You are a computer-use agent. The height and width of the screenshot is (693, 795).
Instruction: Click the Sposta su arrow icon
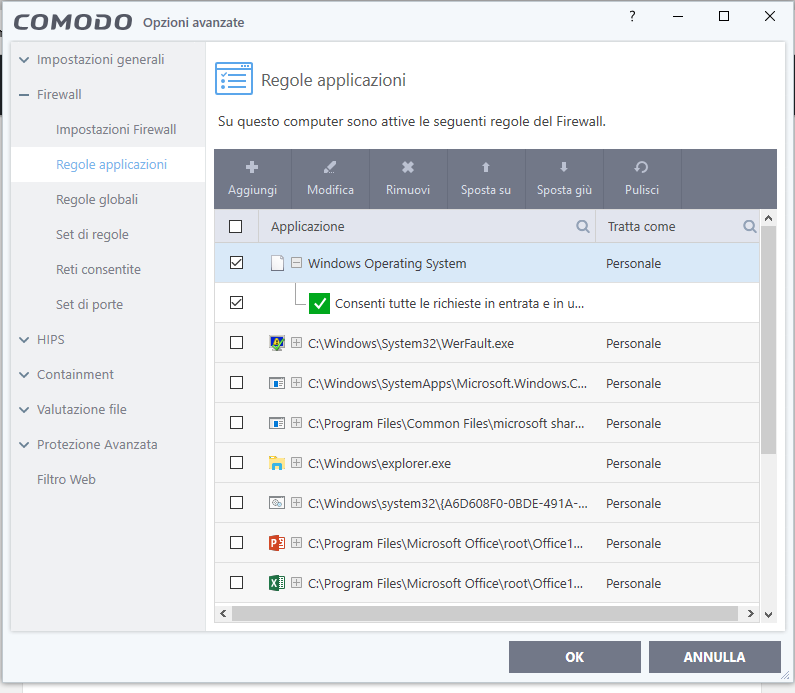click(x=486, y=168)
